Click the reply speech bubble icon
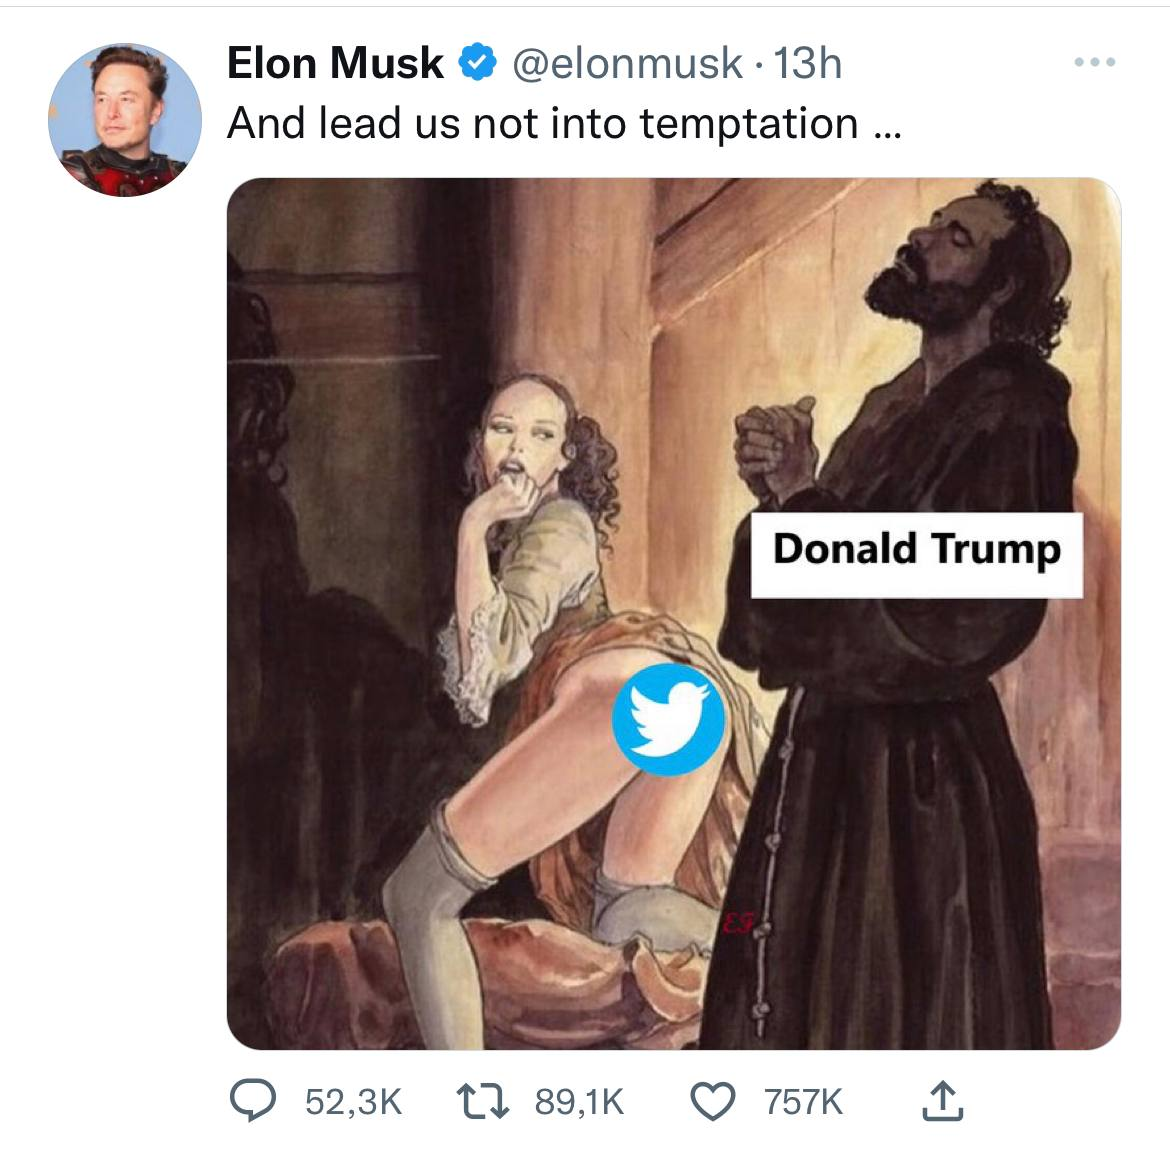The image size is (1170, 1155). point(252,1101)
